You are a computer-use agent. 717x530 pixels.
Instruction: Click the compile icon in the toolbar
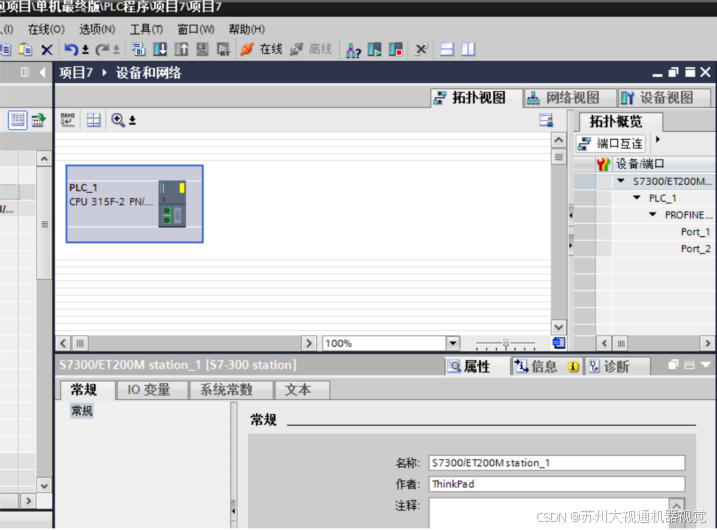[139, 49]
